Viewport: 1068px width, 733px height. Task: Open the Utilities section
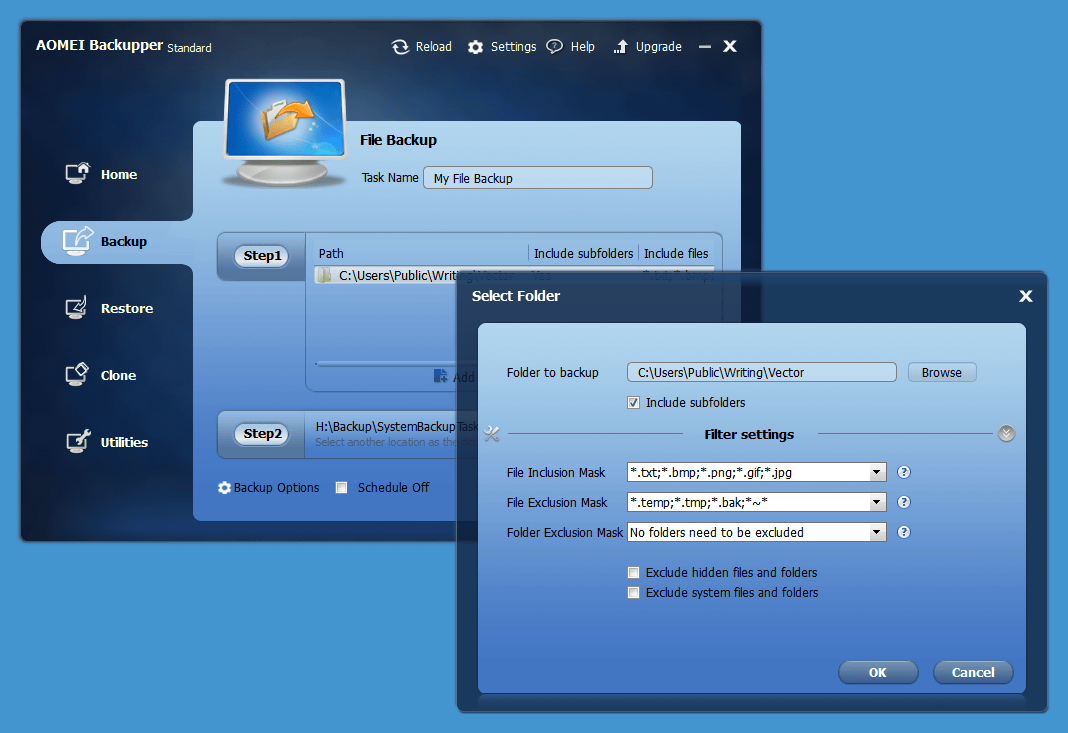point(125,442)
